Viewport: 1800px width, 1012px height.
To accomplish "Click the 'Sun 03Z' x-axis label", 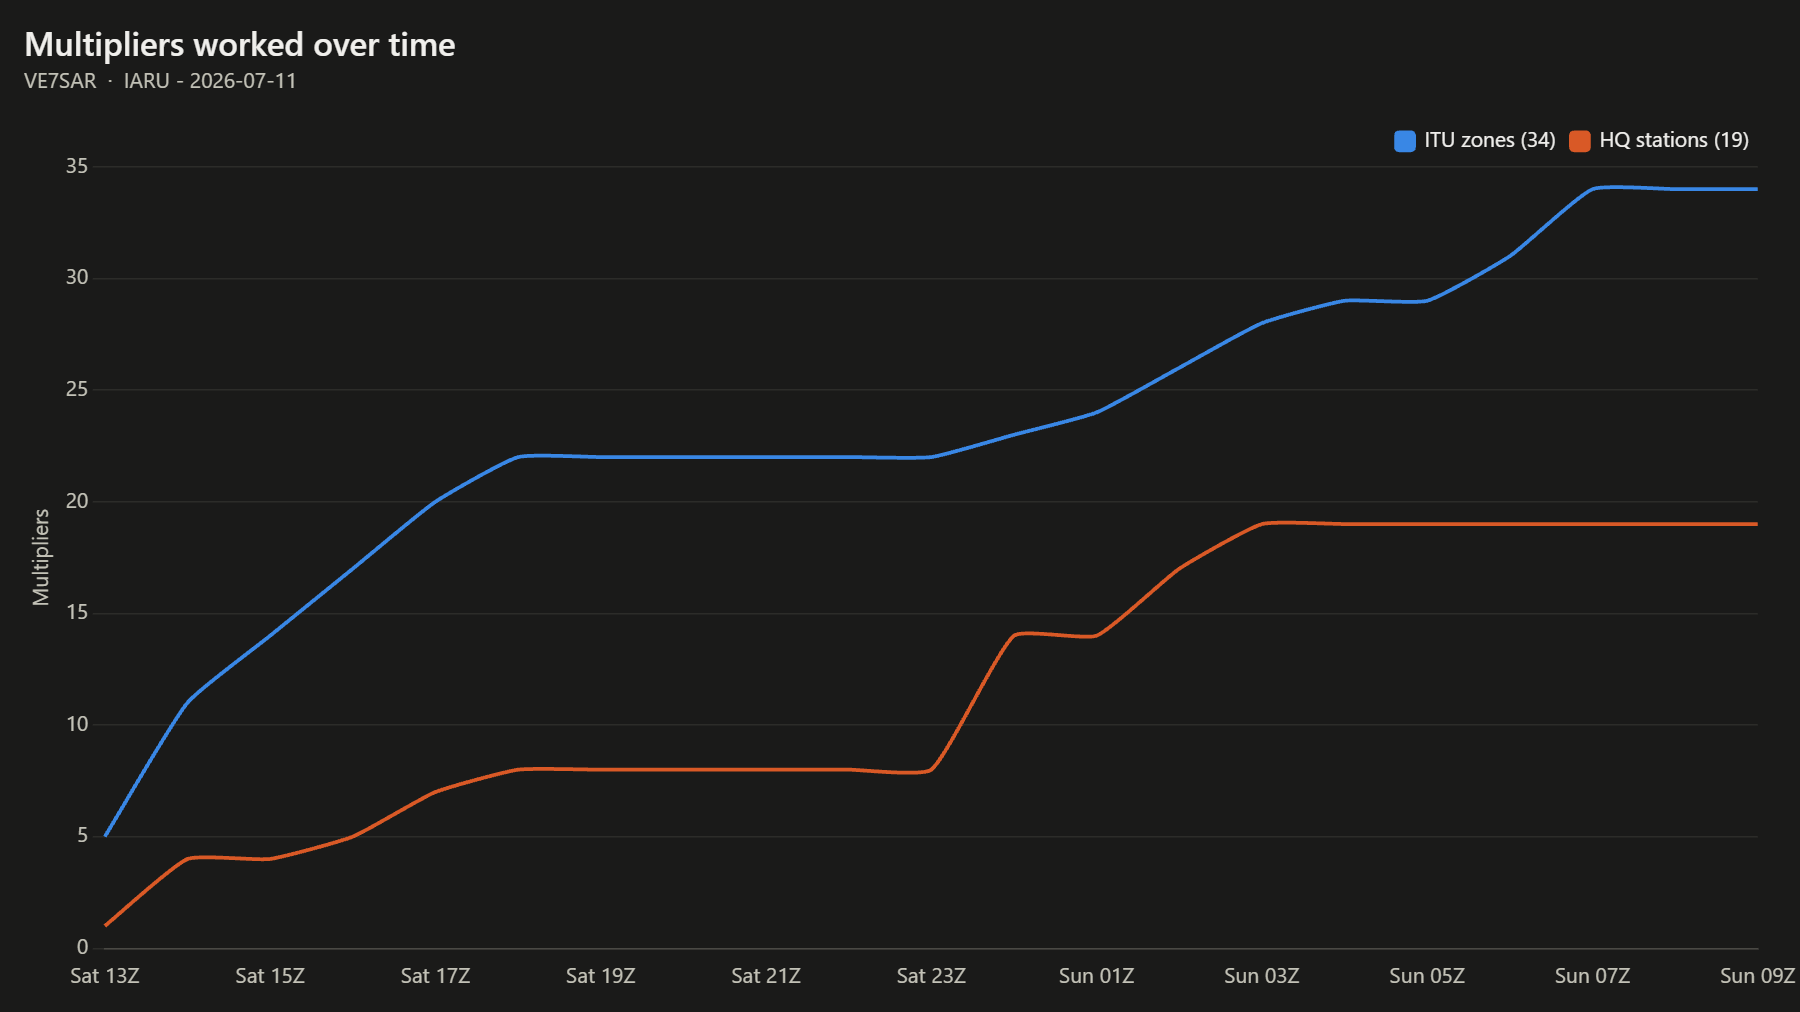I will 1262,976.
